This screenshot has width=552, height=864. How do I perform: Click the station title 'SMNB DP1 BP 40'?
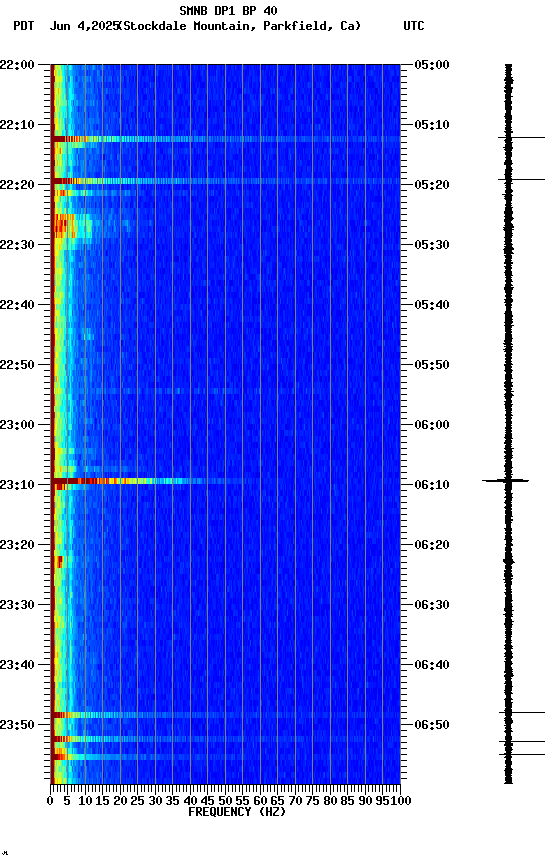point(228,10)
